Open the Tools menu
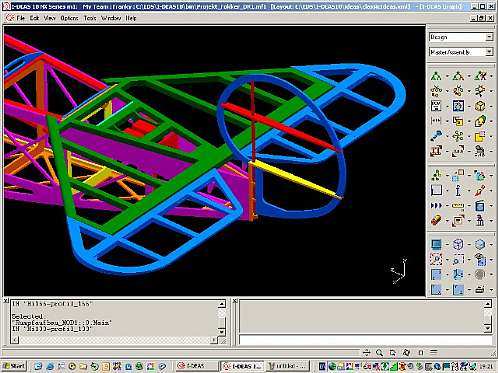 coord(90,18)
